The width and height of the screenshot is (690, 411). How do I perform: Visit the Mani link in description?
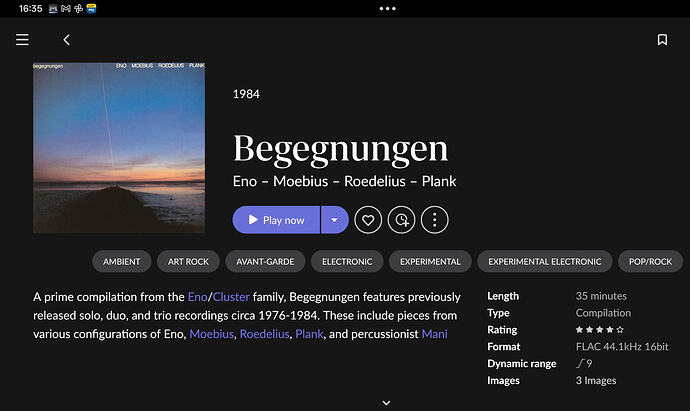tap(433, 333)
